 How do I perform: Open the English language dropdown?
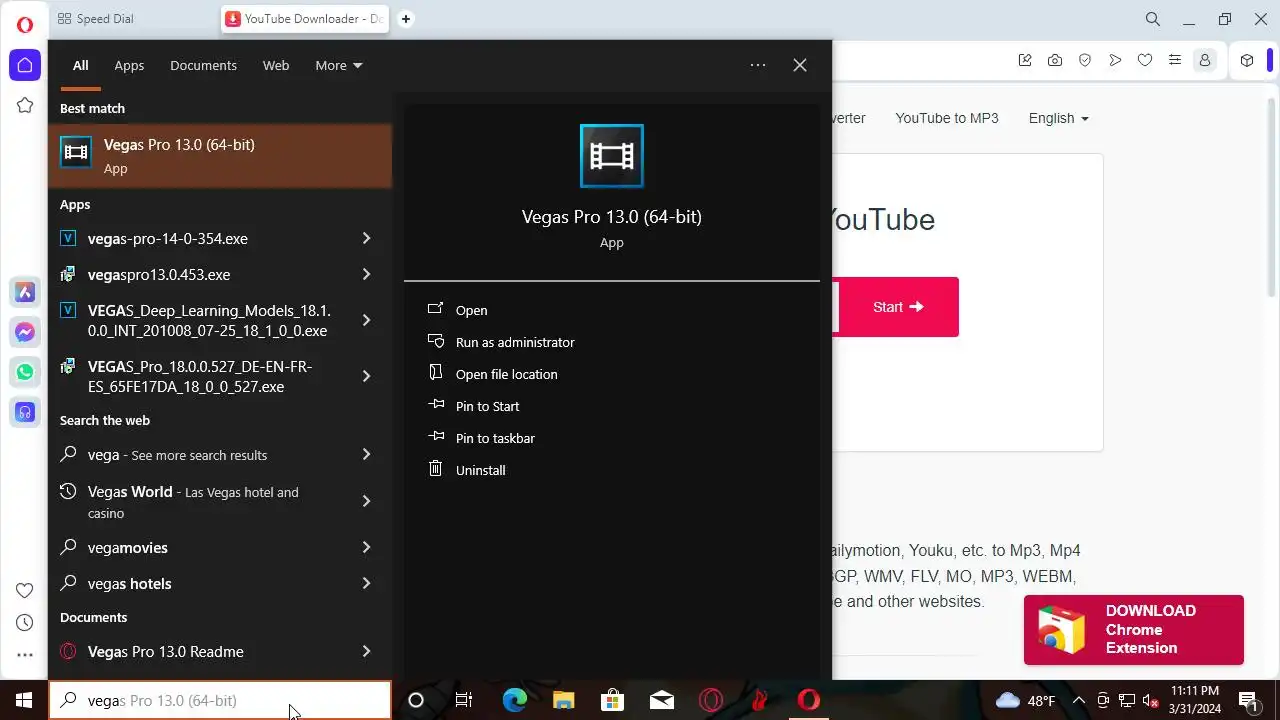click(1058, 118)
